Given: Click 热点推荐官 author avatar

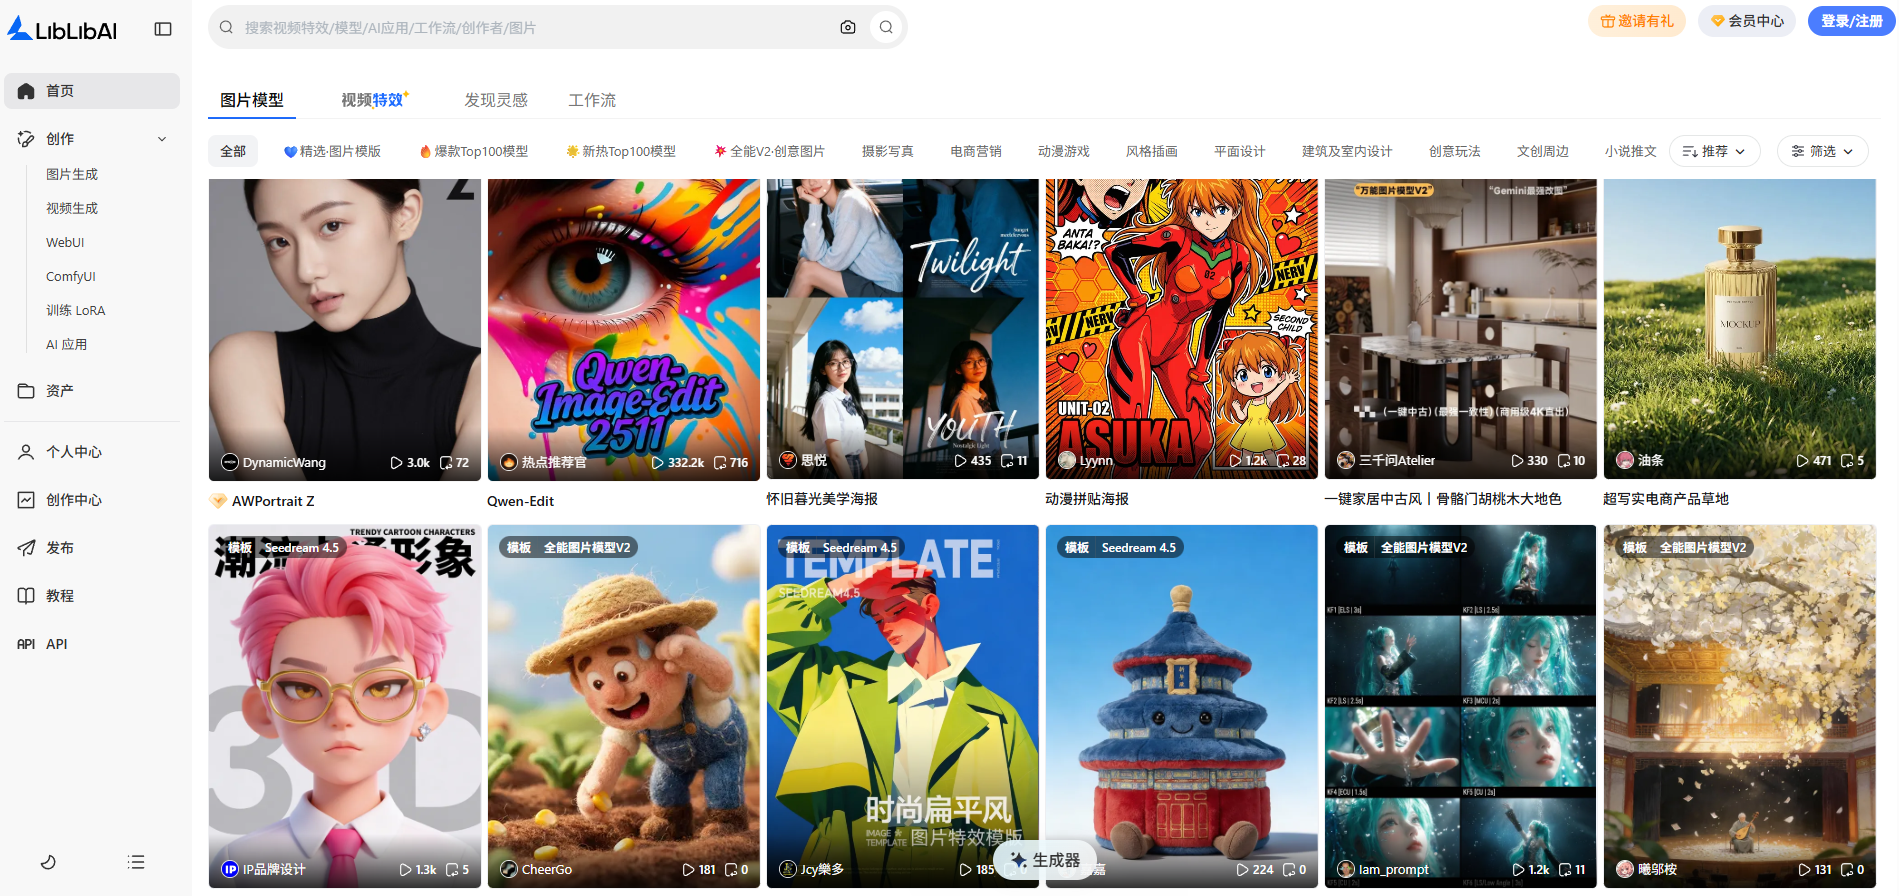Looking at the screenshot, I should pos(509,462).
